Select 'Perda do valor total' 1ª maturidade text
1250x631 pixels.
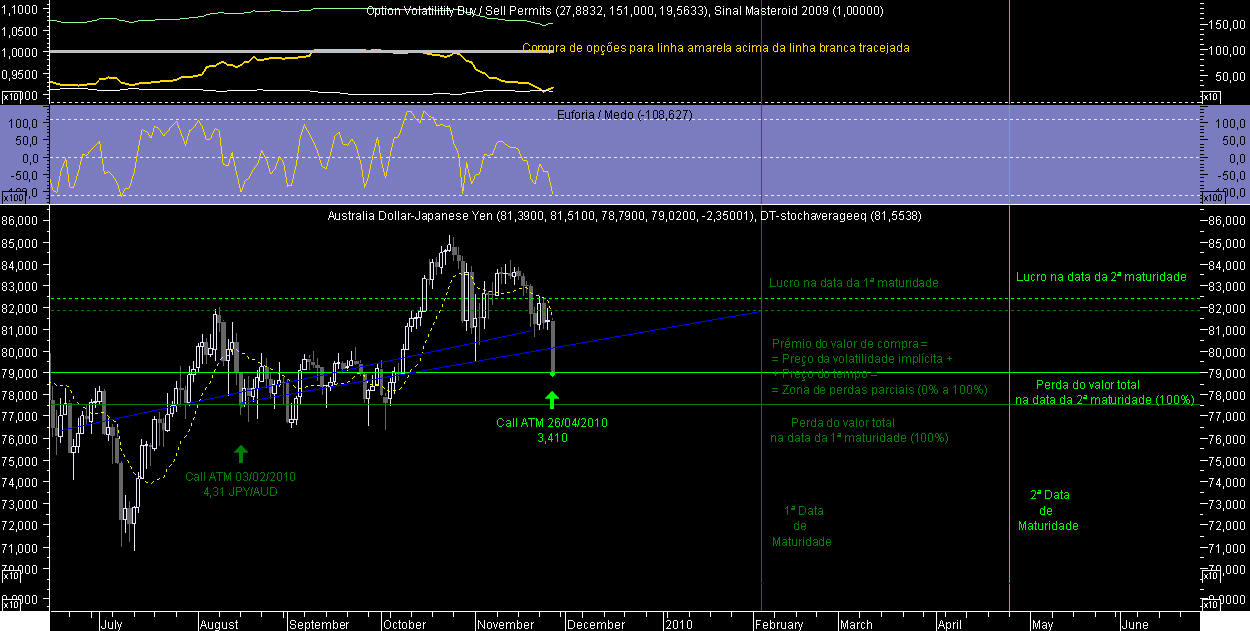(842, 422)
